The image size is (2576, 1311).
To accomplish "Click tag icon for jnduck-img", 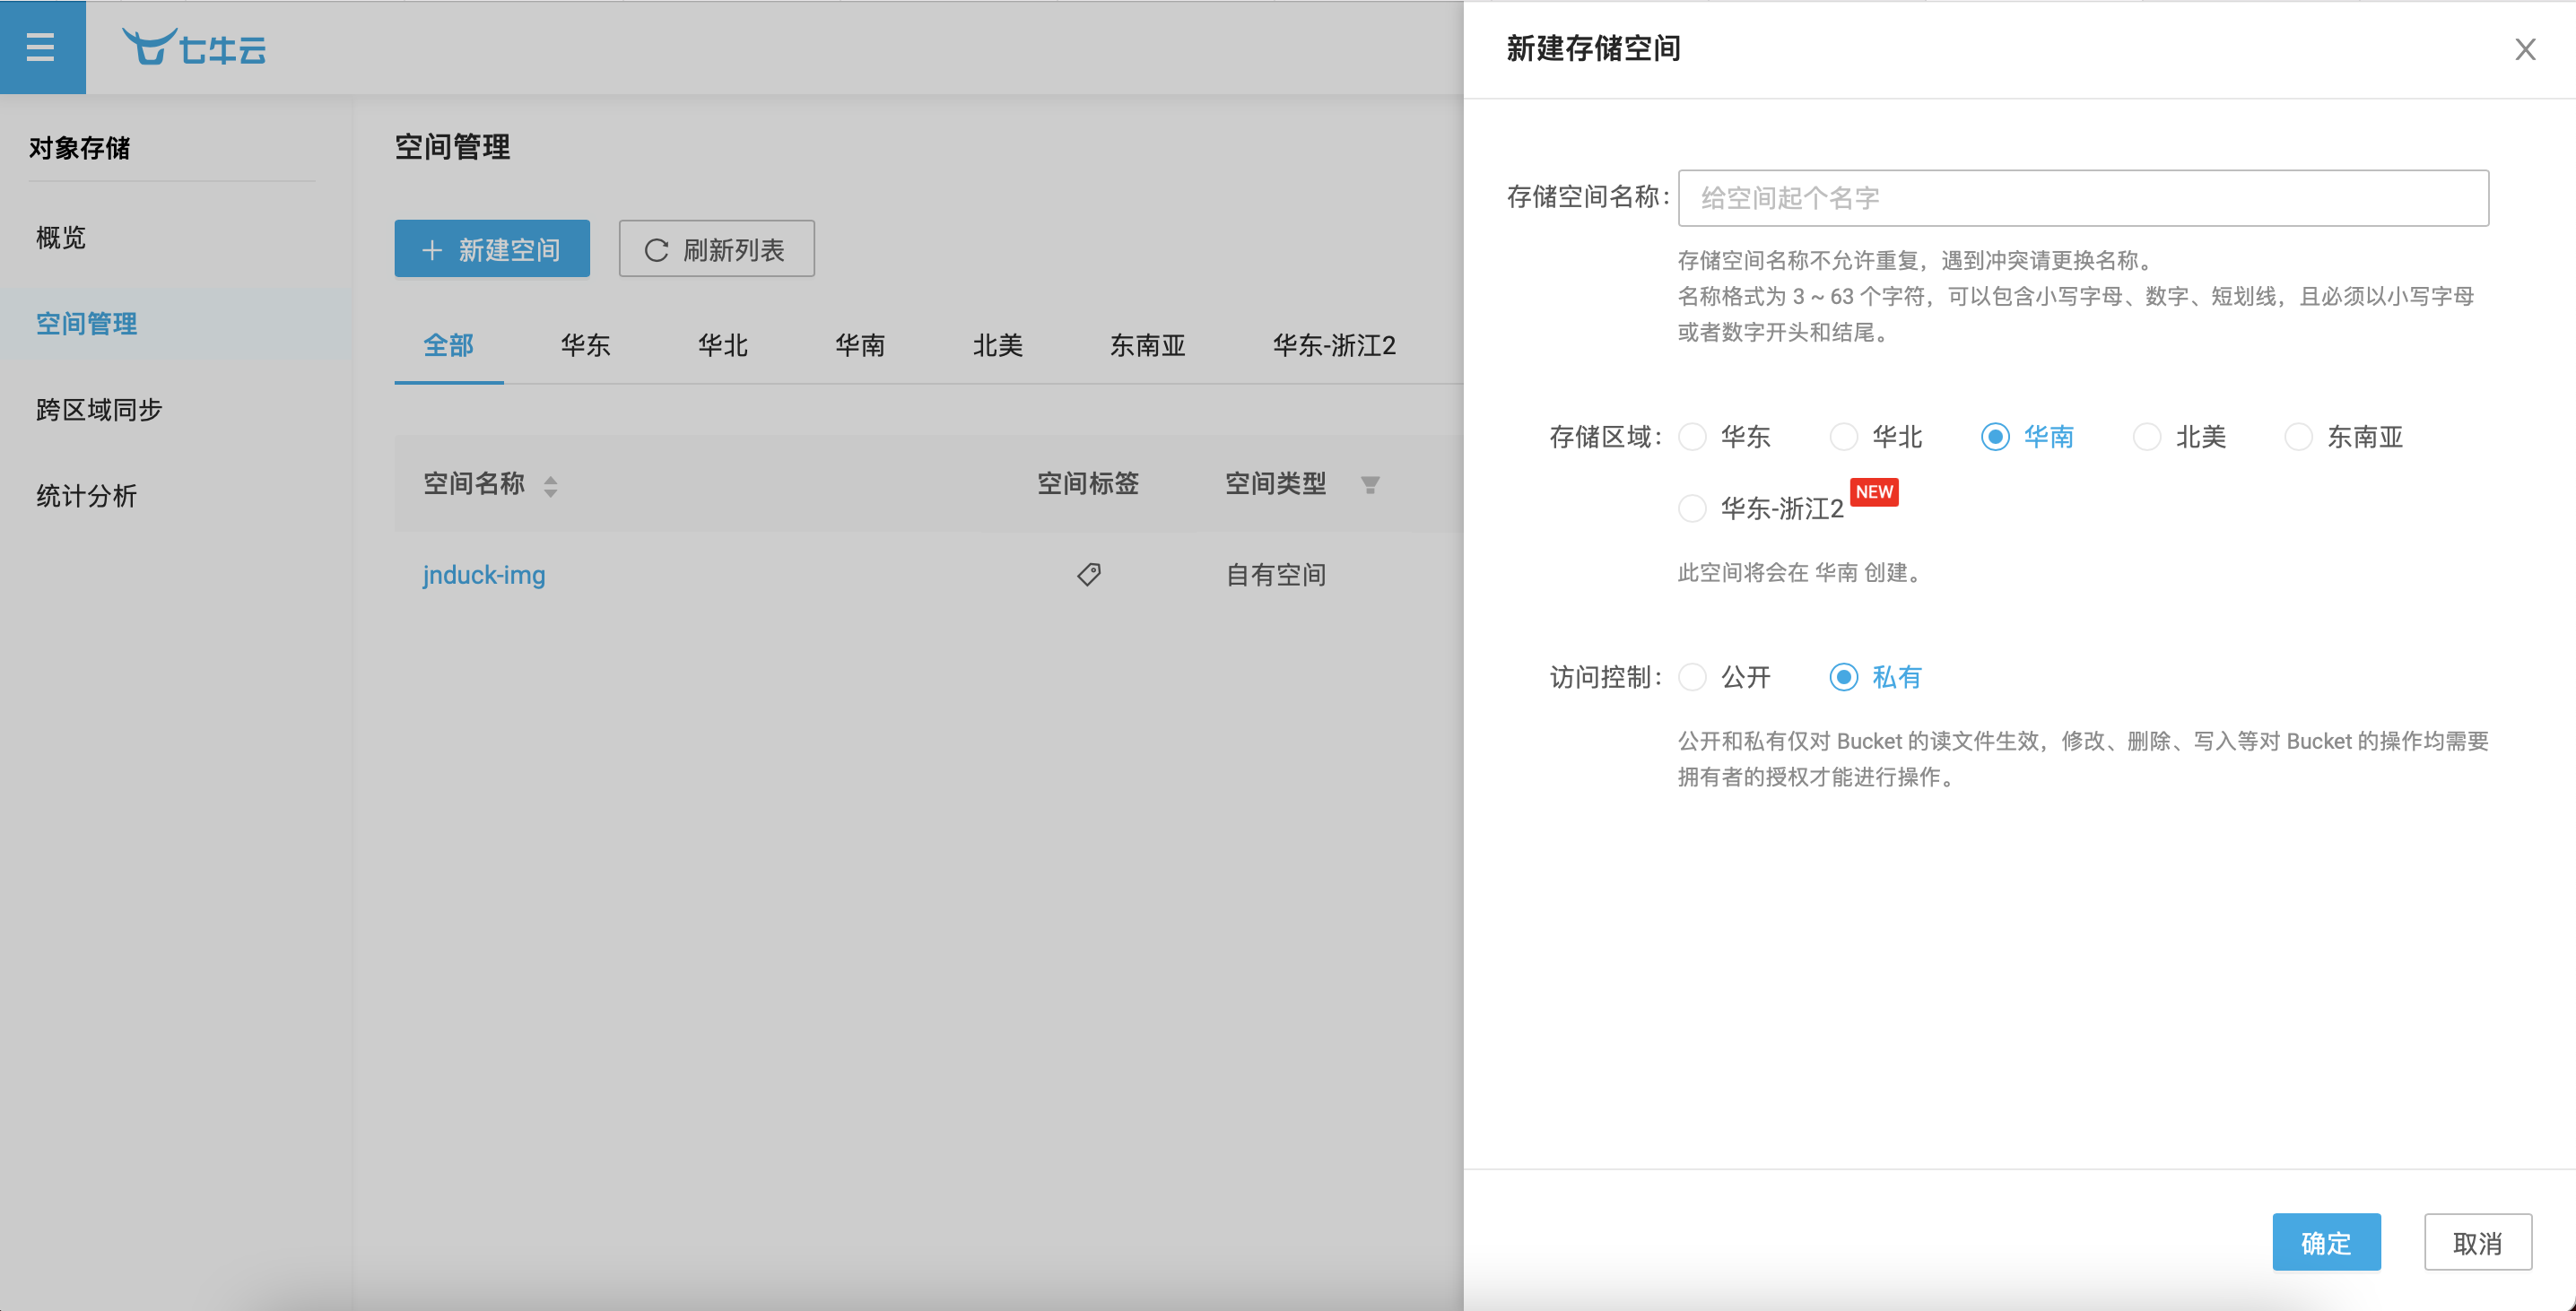I will tap(1088, 574).
